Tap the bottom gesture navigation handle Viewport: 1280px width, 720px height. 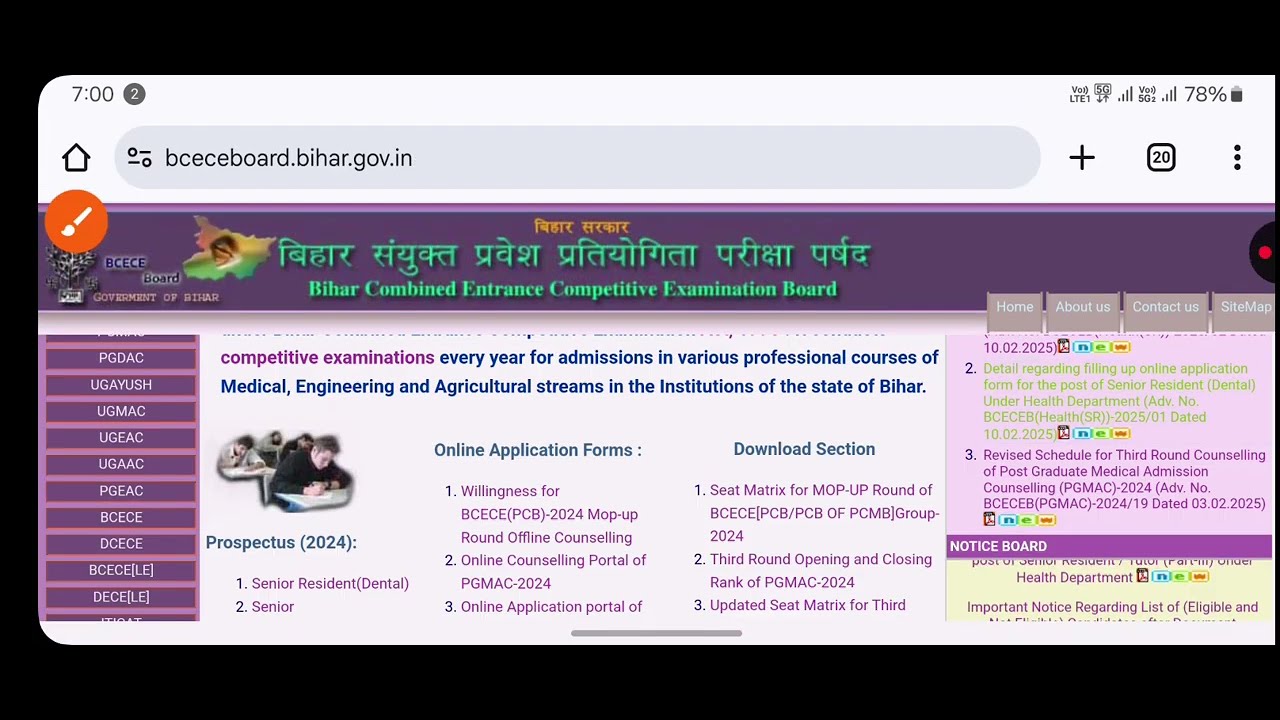click(656, 633)
